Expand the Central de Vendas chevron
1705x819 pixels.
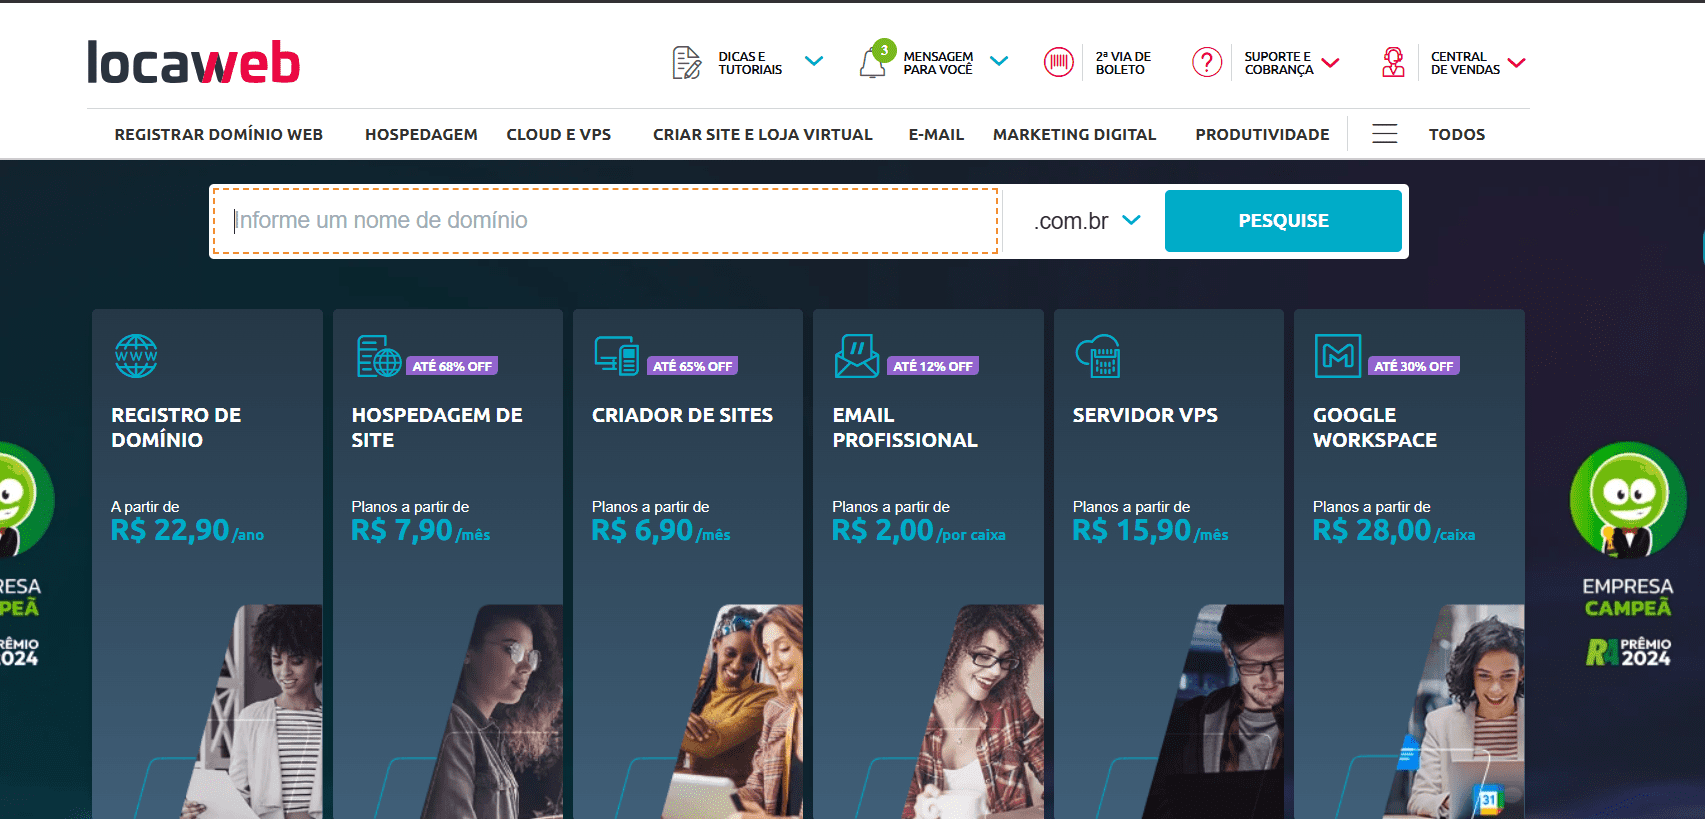(x=1517, y=62)
